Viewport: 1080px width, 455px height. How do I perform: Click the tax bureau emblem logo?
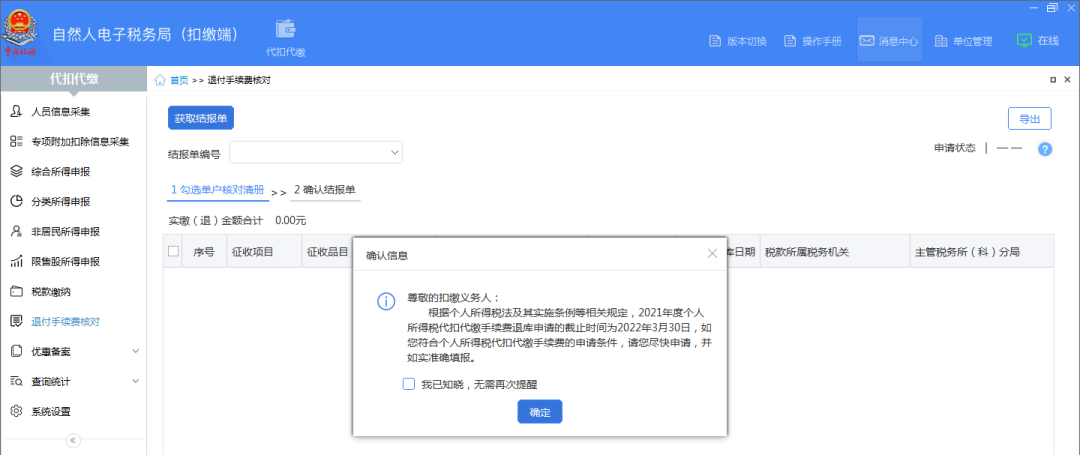pyautogui.click(x=21, y=34)
